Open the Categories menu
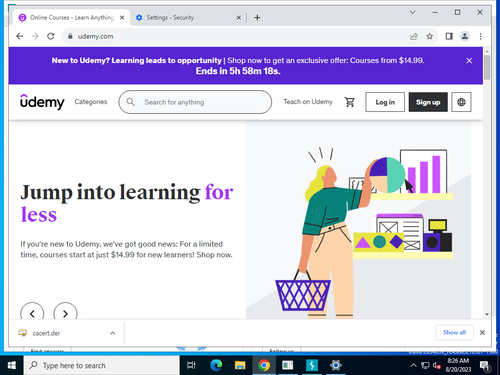The width and height of the screenshot is (500, 375). (x=91, y=102)
